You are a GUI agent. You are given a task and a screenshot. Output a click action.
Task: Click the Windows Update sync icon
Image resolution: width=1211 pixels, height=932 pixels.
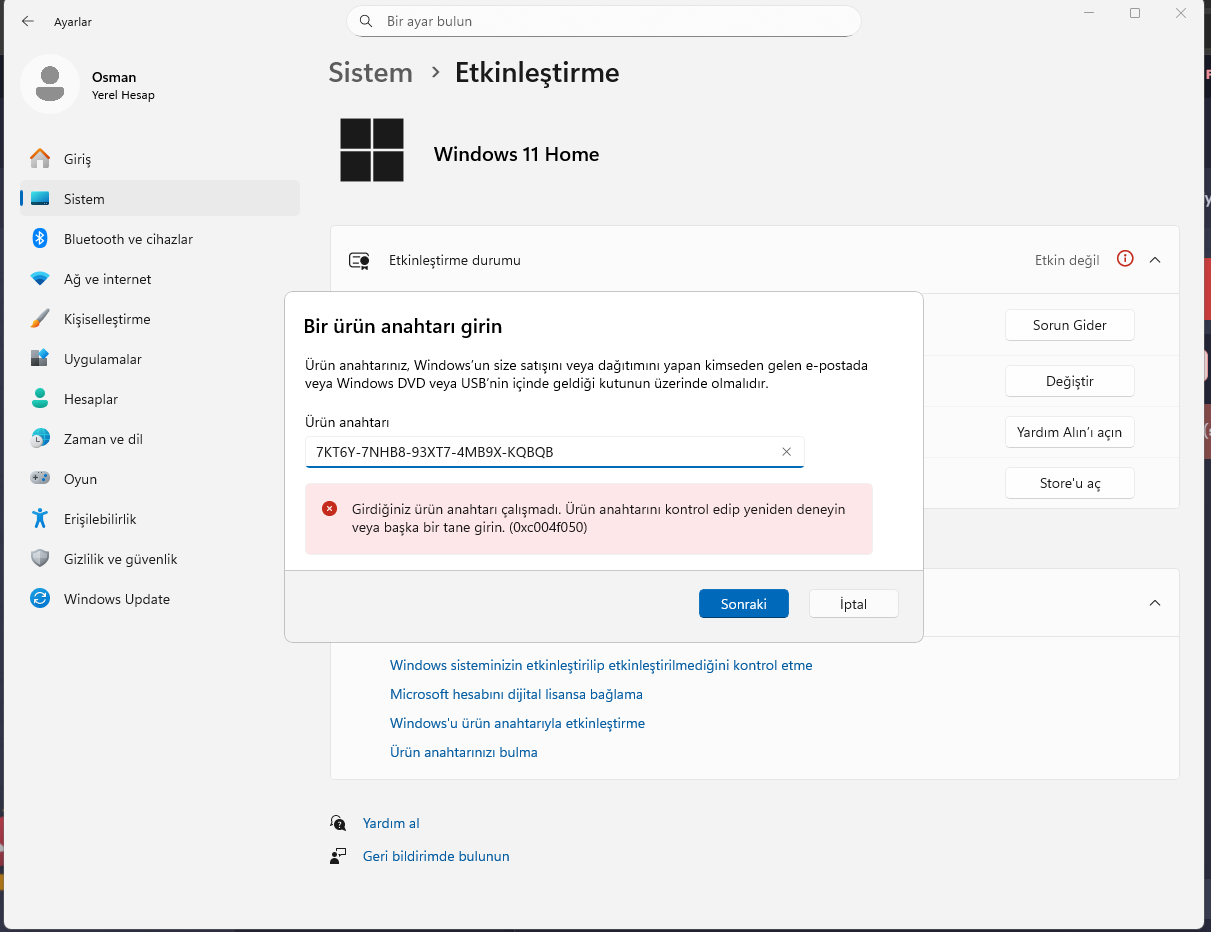(x=40, y=599)
